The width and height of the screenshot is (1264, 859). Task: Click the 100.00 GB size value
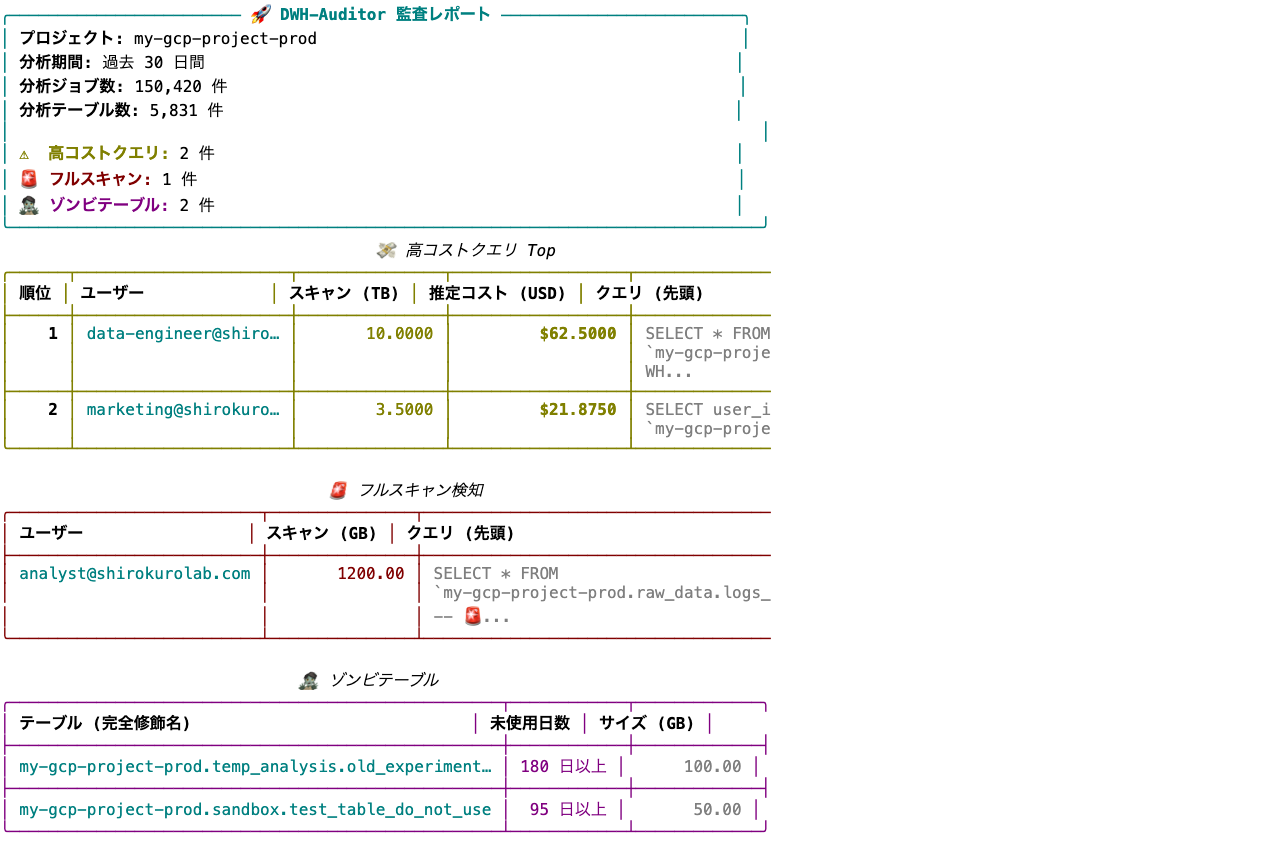pos(713,767)
